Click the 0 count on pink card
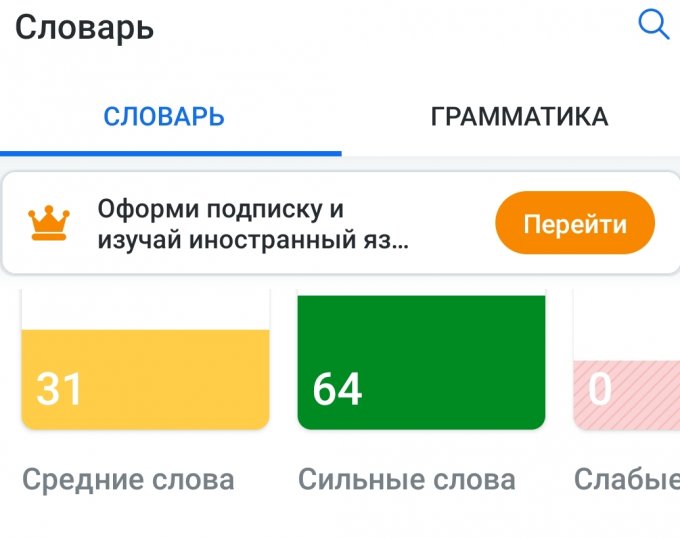This screenshot has height=538, width=680. (x=599, y=388)
